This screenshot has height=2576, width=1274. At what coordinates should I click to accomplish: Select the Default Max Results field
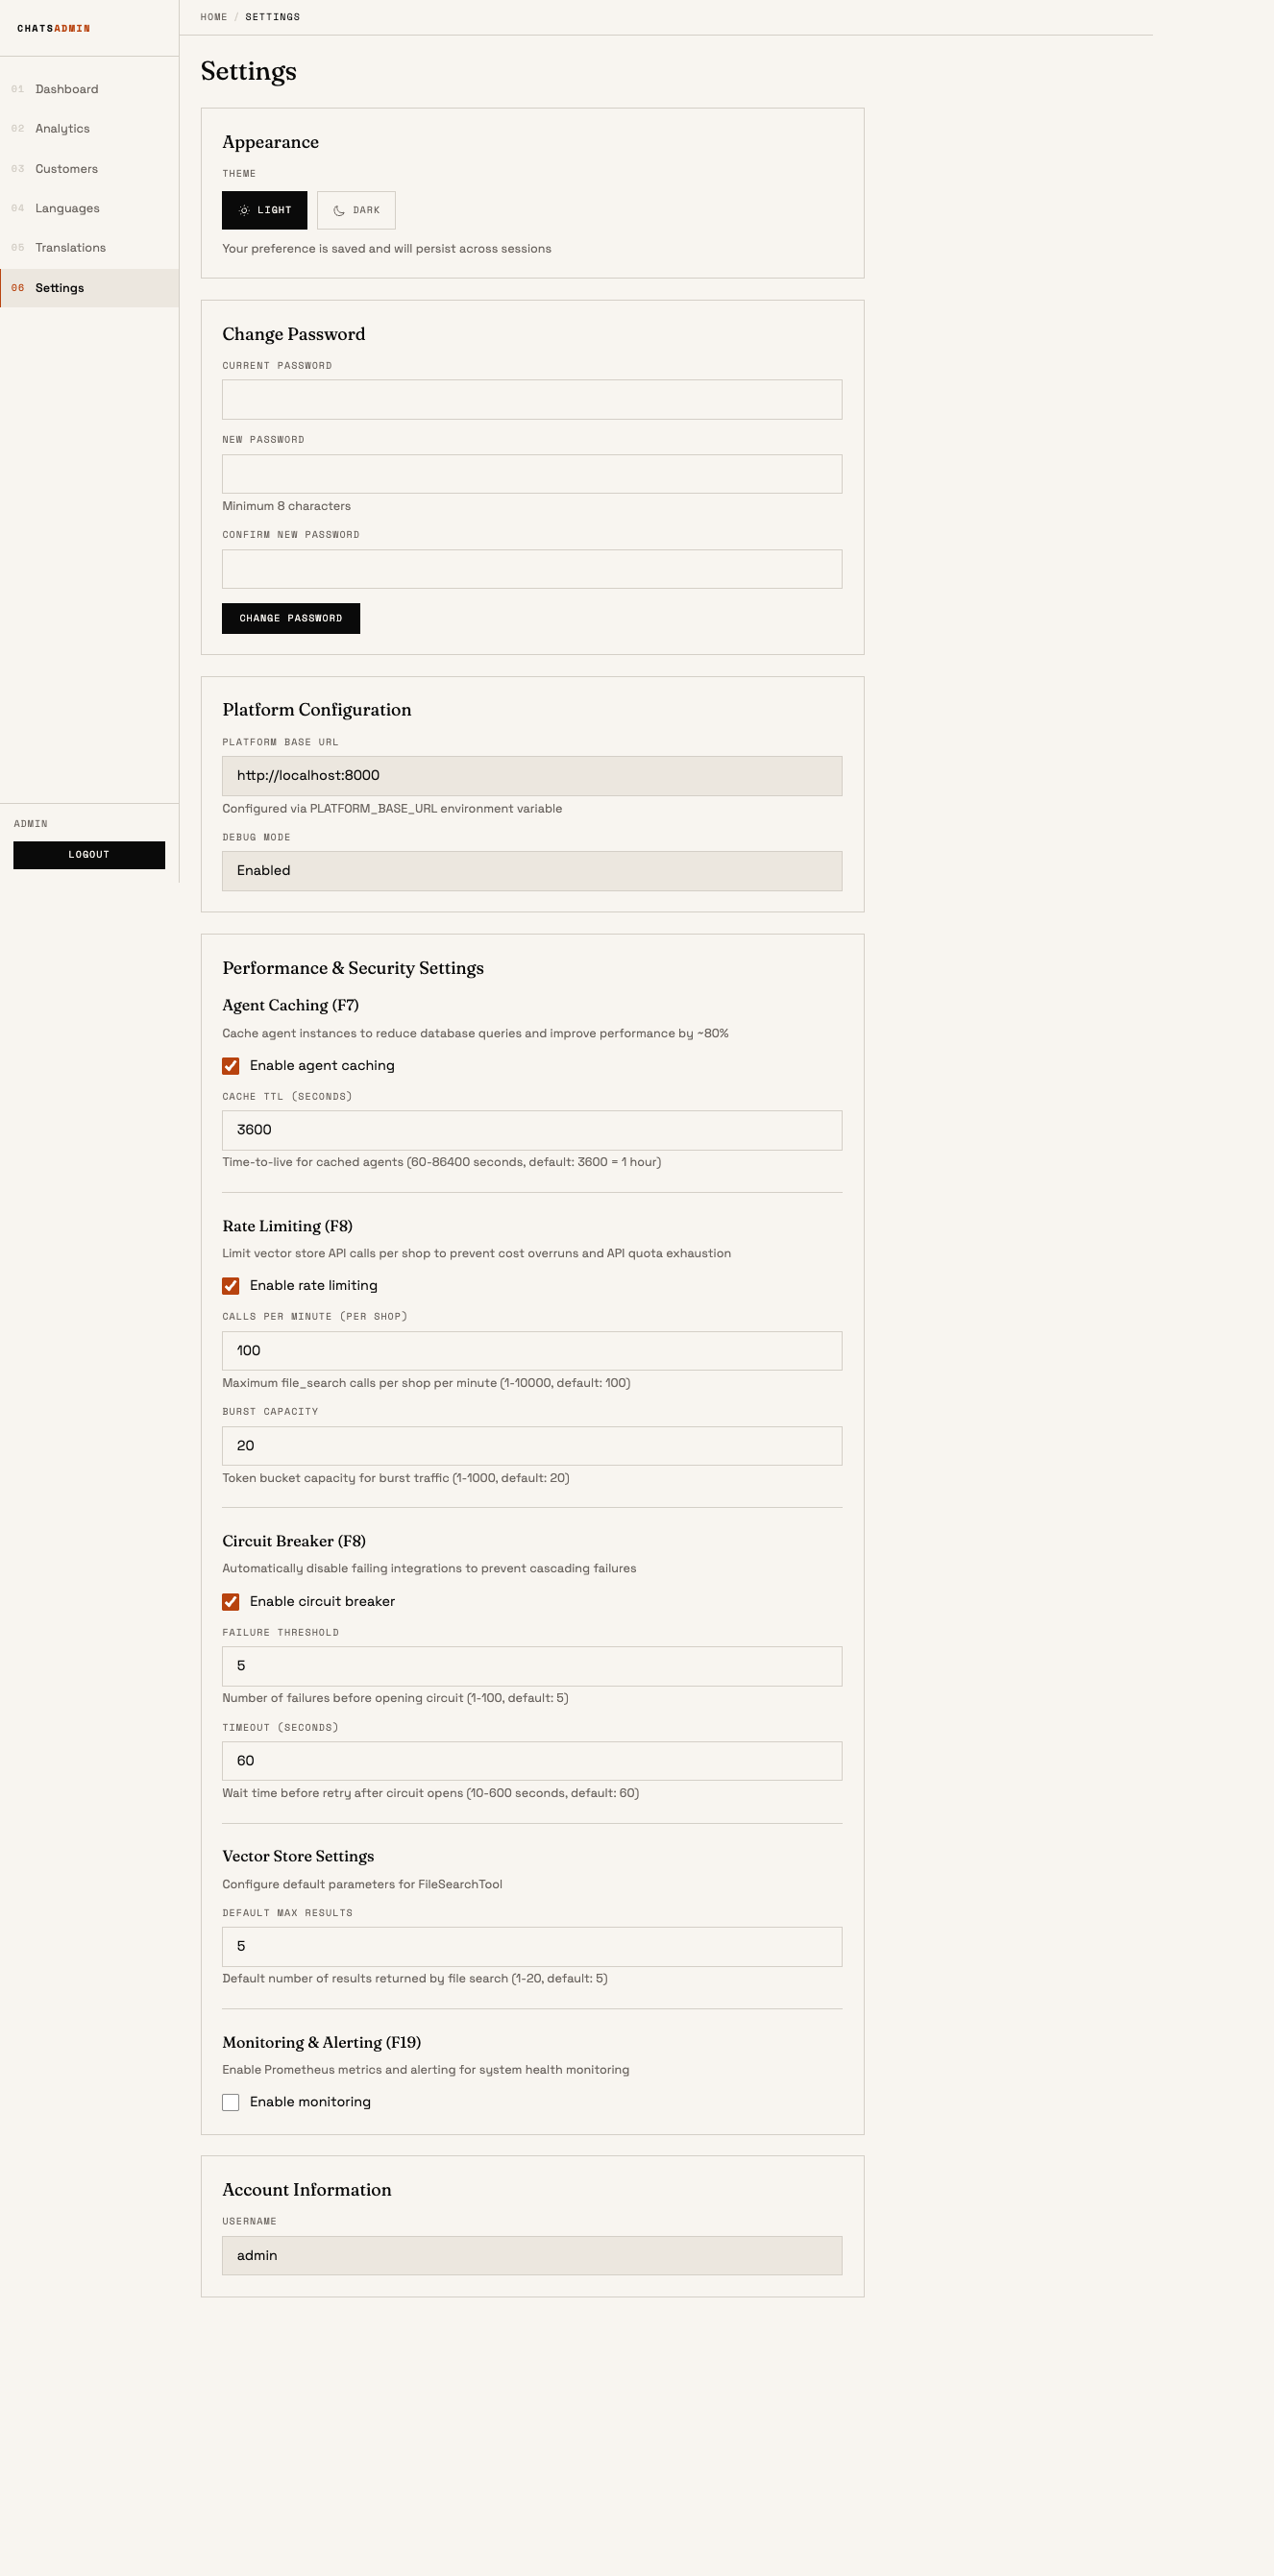click(531, 1946)
